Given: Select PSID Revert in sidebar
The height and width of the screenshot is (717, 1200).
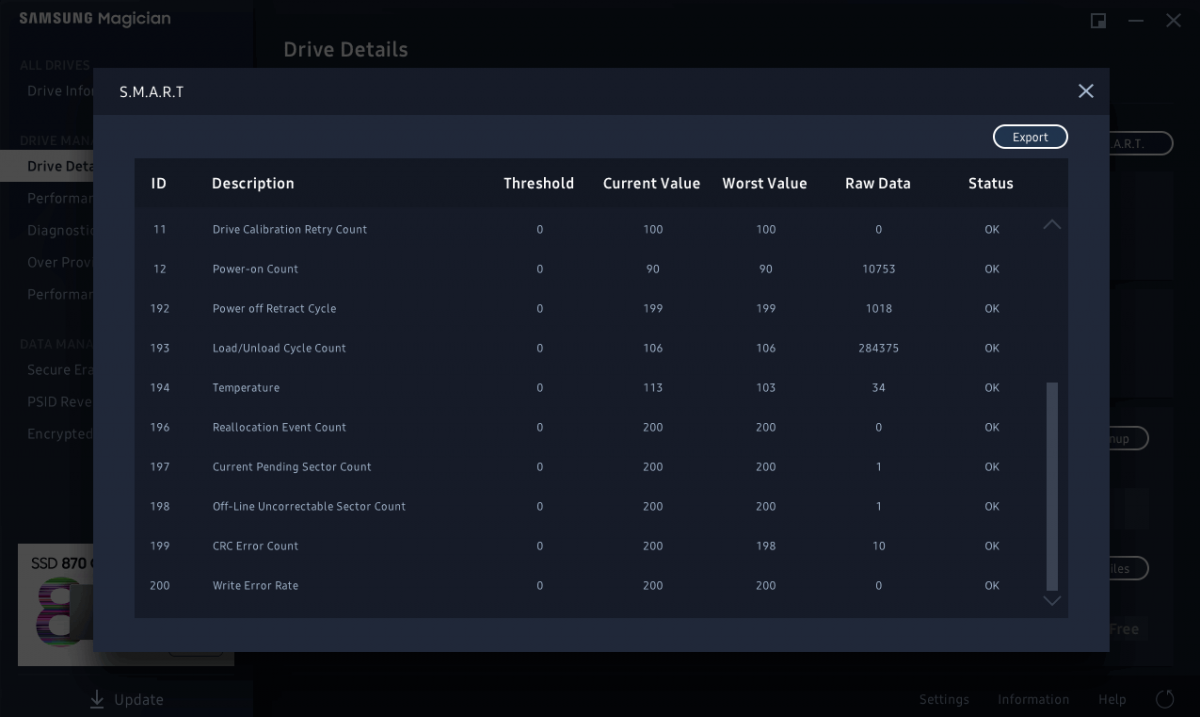Looking at the screenshot, I should 60,401.
